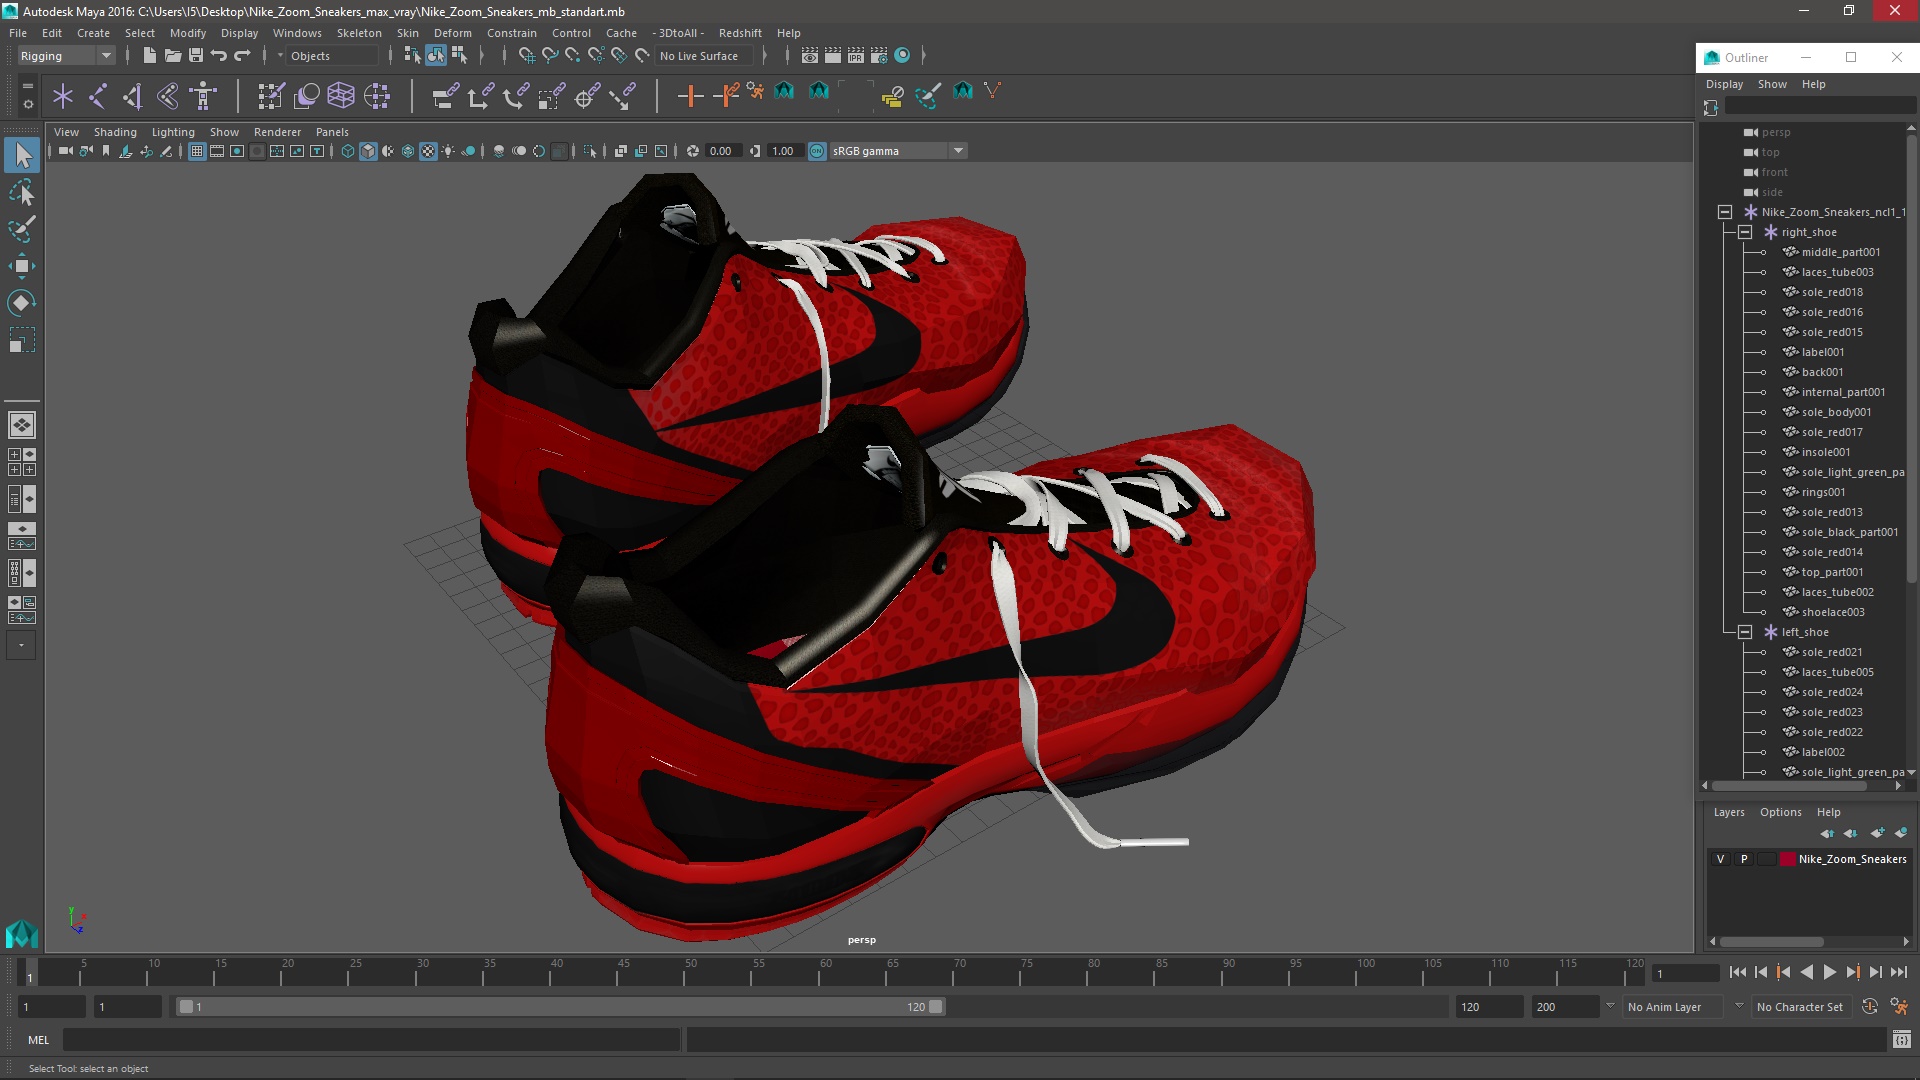
Task: Click the Maya logo at bottom-left
Action: click(x=22, y=934)
